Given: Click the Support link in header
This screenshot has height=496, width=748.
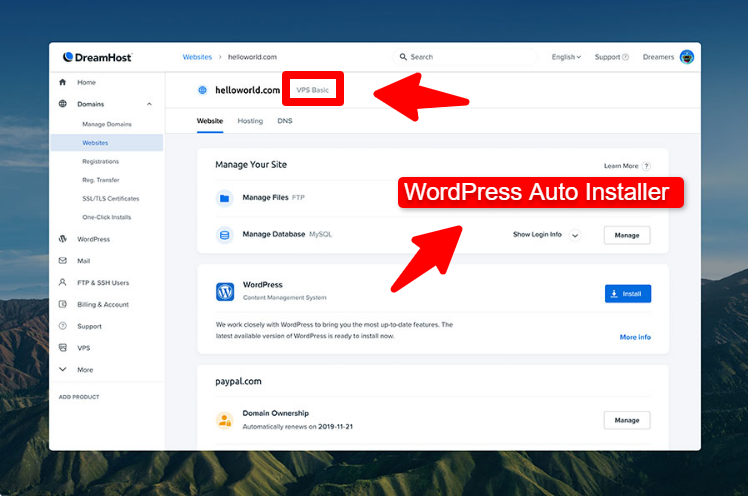Looking at the screenshot, I should point(607,57).
